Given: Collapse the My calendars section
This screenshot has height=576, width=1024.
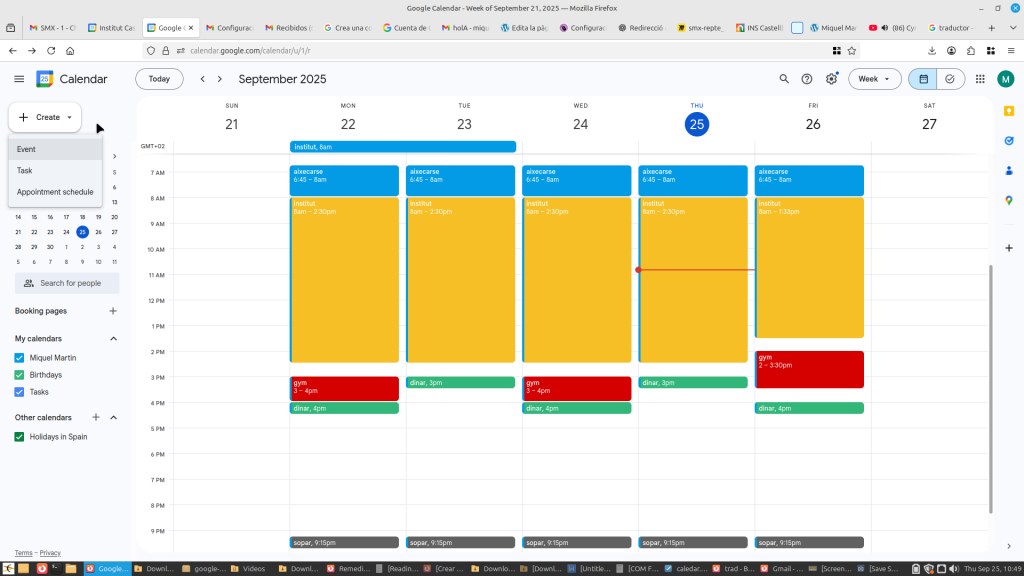Looking at the screenshot, I should tap(113, 339).
